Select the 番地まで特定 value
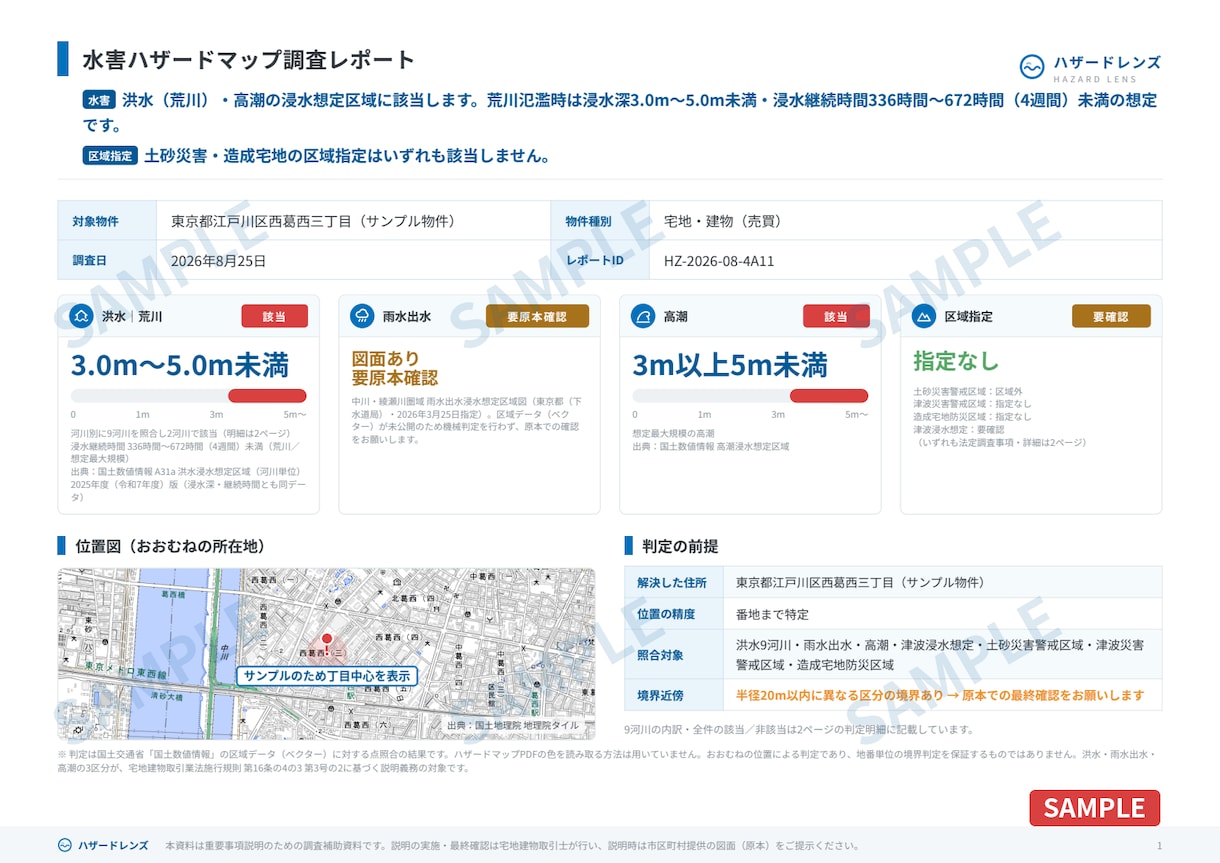Screen dimensions: 1220x863 [772, 614]
